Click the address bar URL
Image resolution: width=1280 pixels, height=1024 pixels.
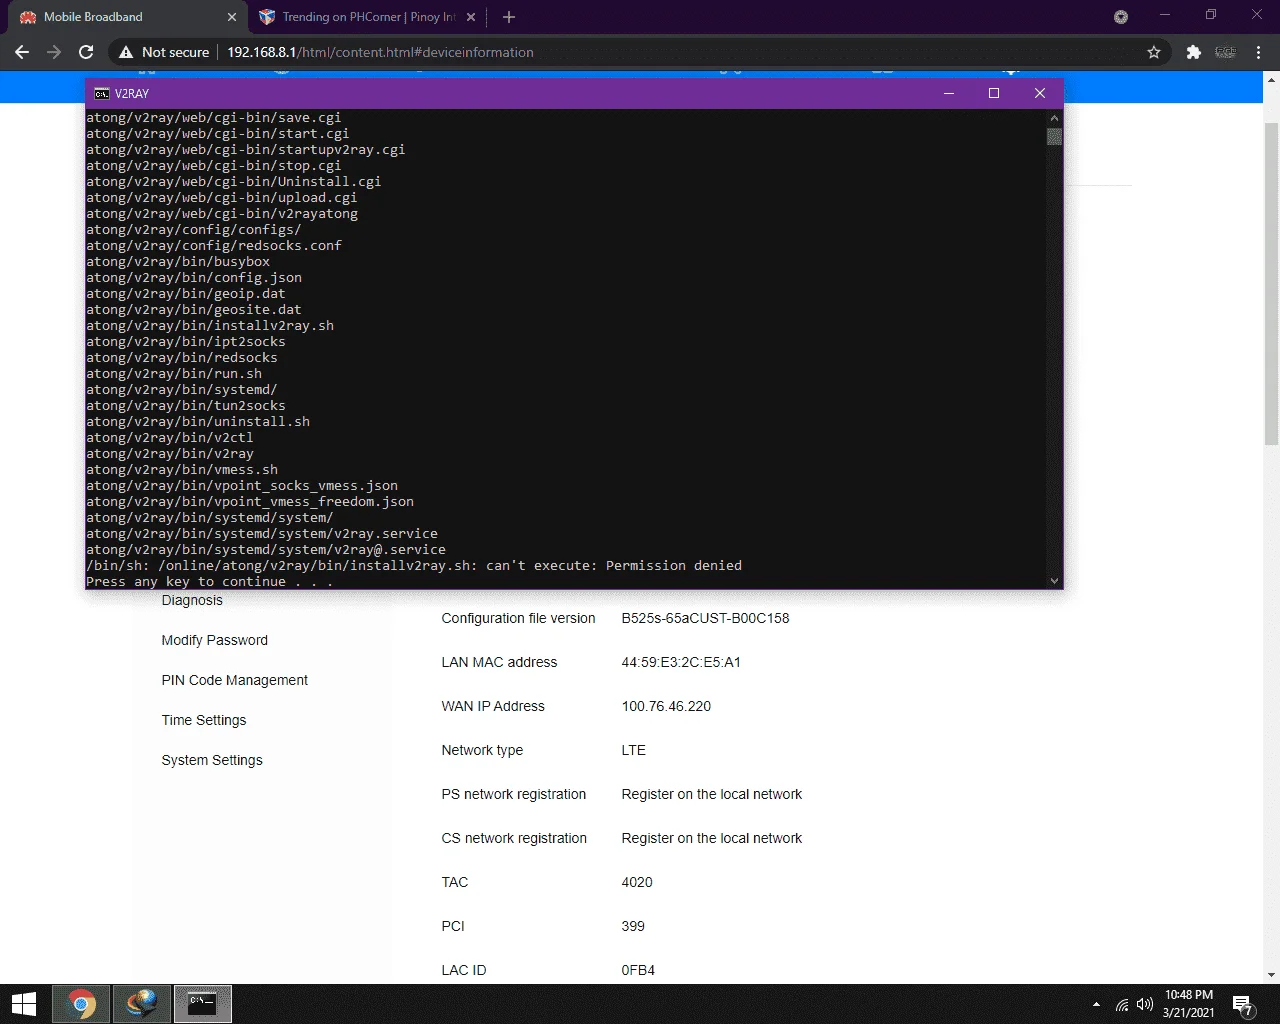click(x=380, y=52)
